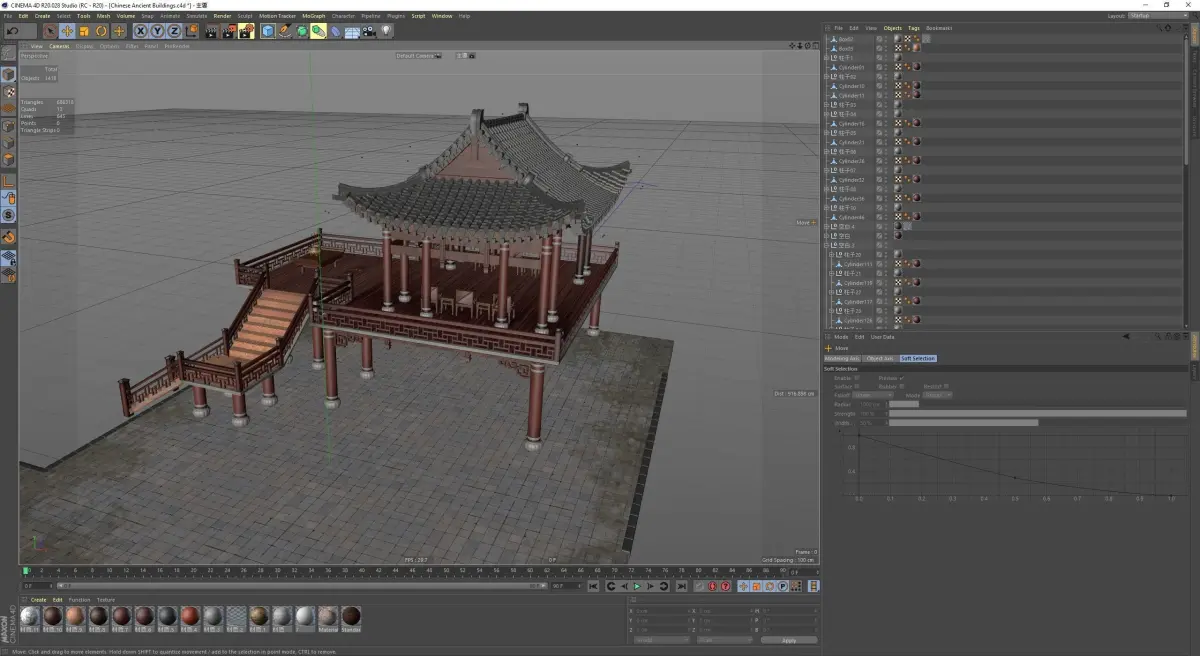Open the Cameras menu in viewport
This screenshot has height=656, width=1200.
59,46
